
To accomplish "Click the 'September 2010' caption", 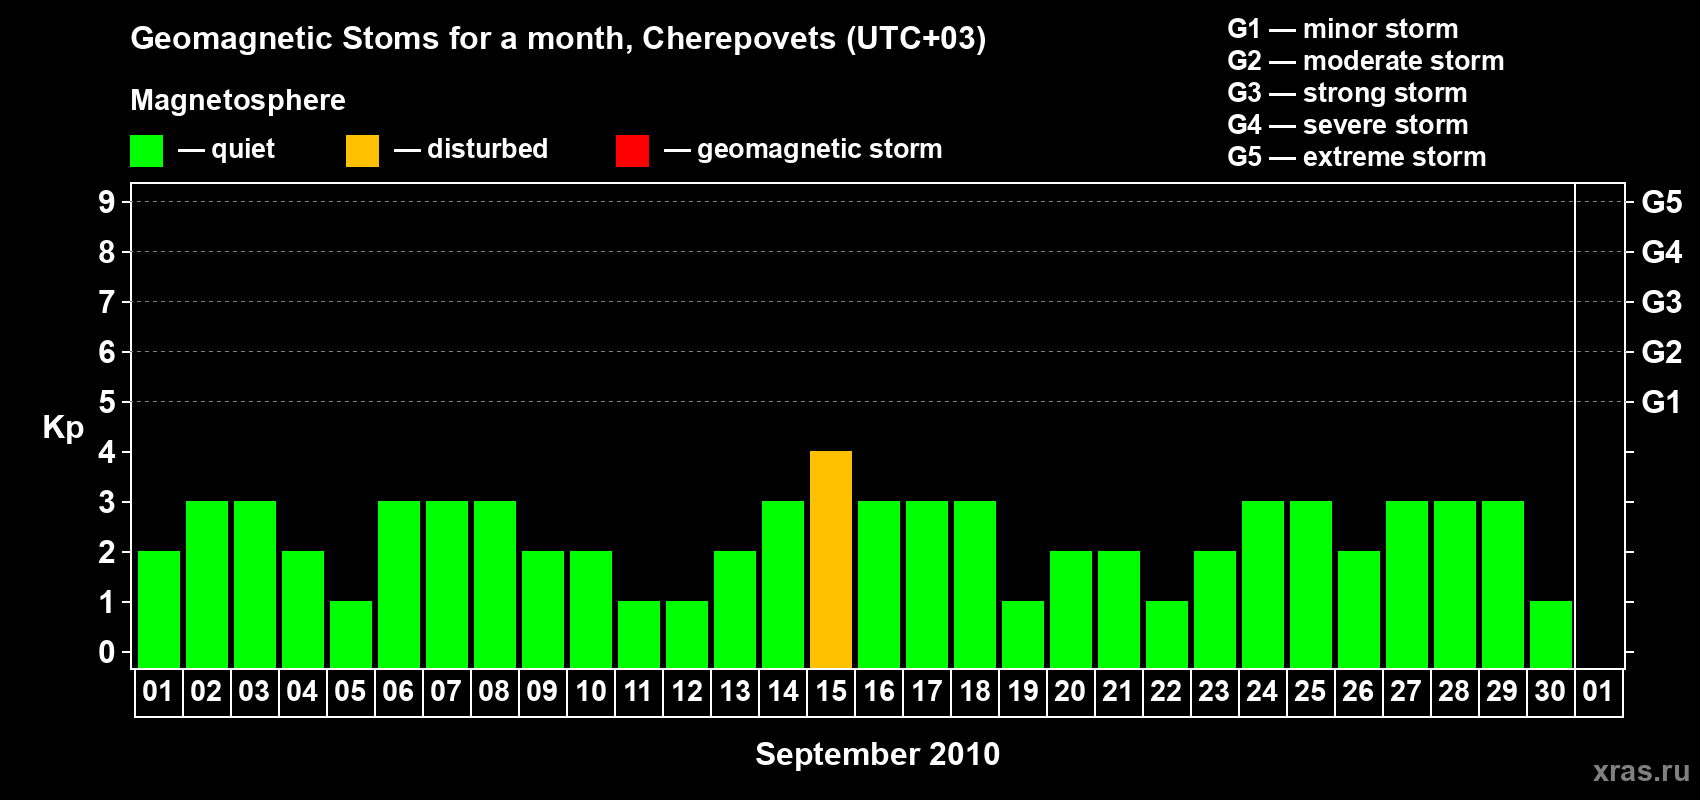I will click(878, 754).
